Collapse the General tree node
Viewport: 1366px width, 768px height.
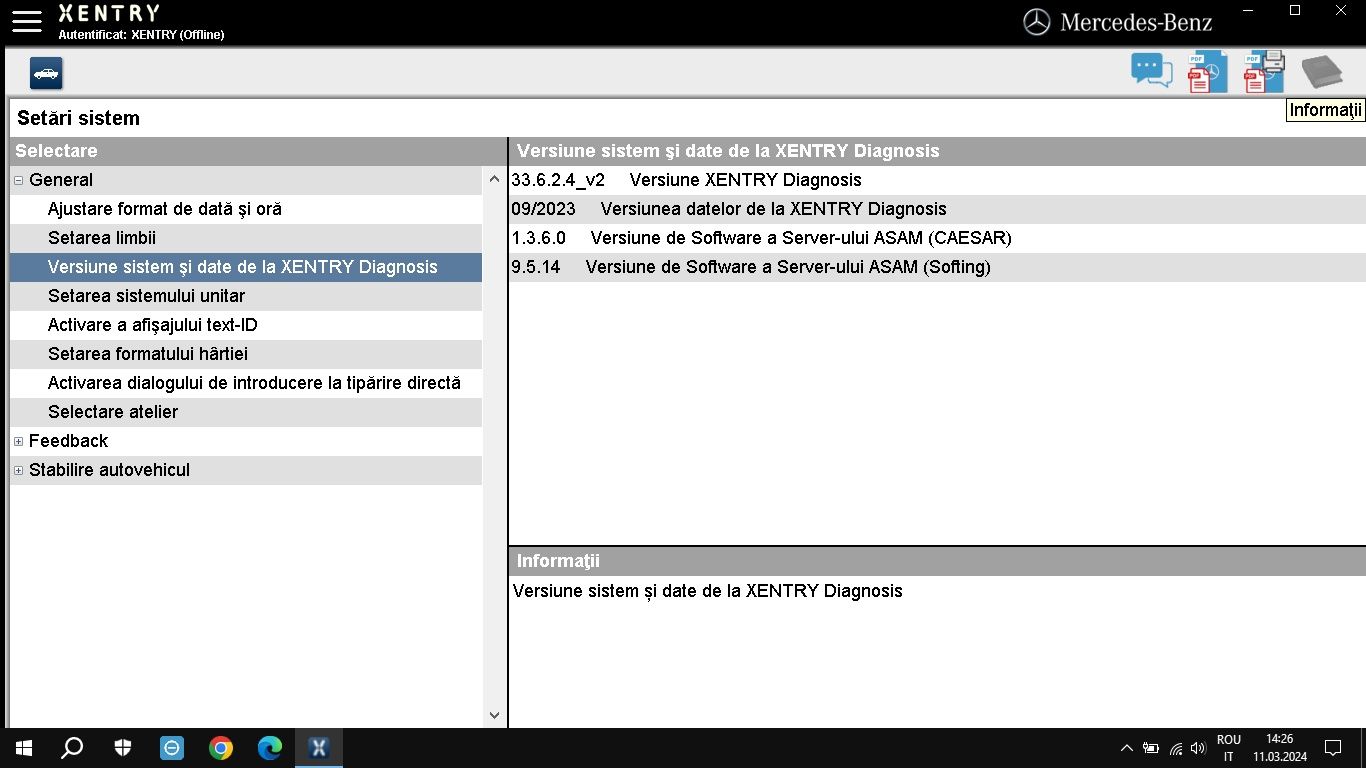(19, 181)
